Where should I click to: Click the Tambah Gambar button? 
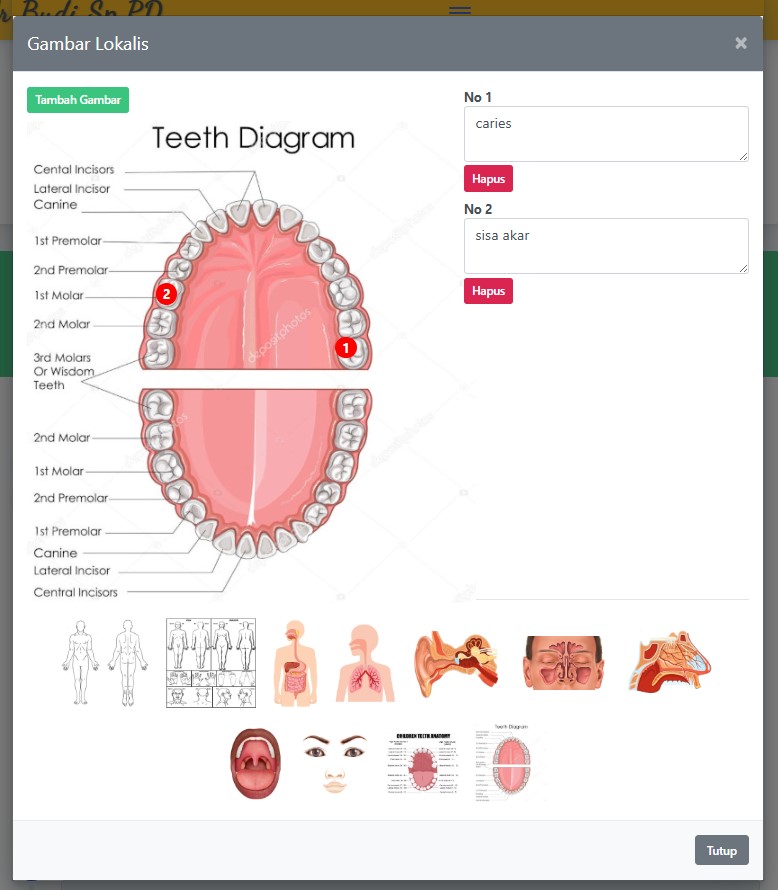[78, 100]
